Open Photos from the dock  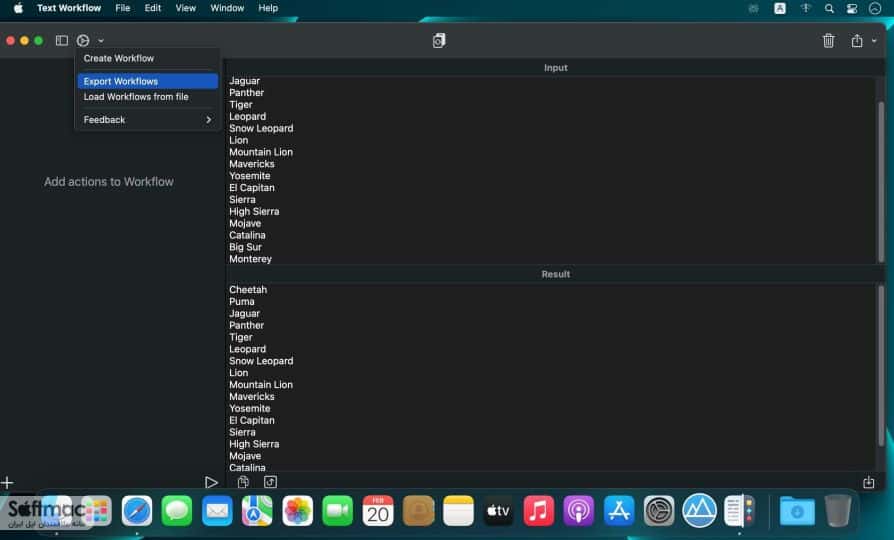coord(298,510)
